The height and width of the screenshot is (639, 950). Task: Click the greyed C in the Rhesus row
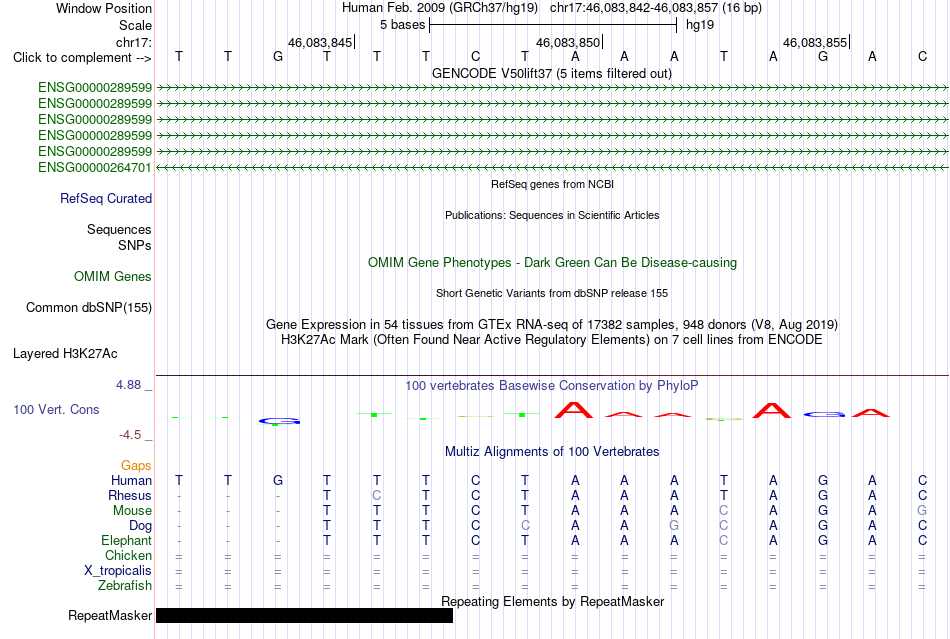point(377,496)
